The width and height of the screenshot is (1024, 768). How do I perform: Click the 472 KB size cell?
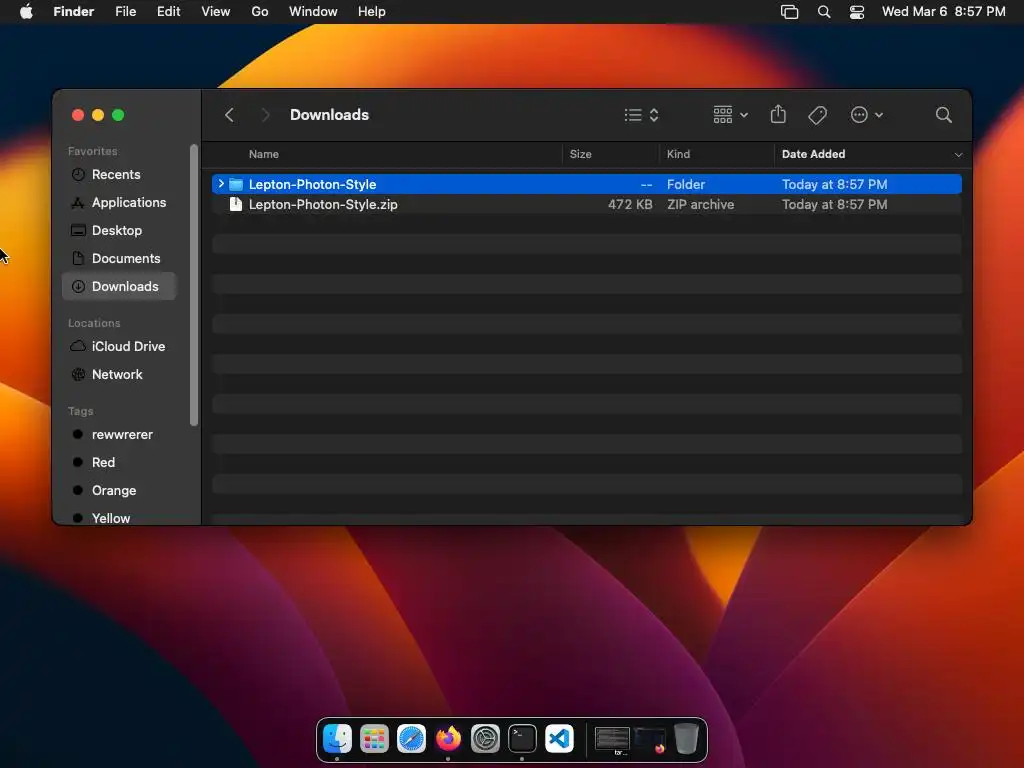(x=630, y=204)
